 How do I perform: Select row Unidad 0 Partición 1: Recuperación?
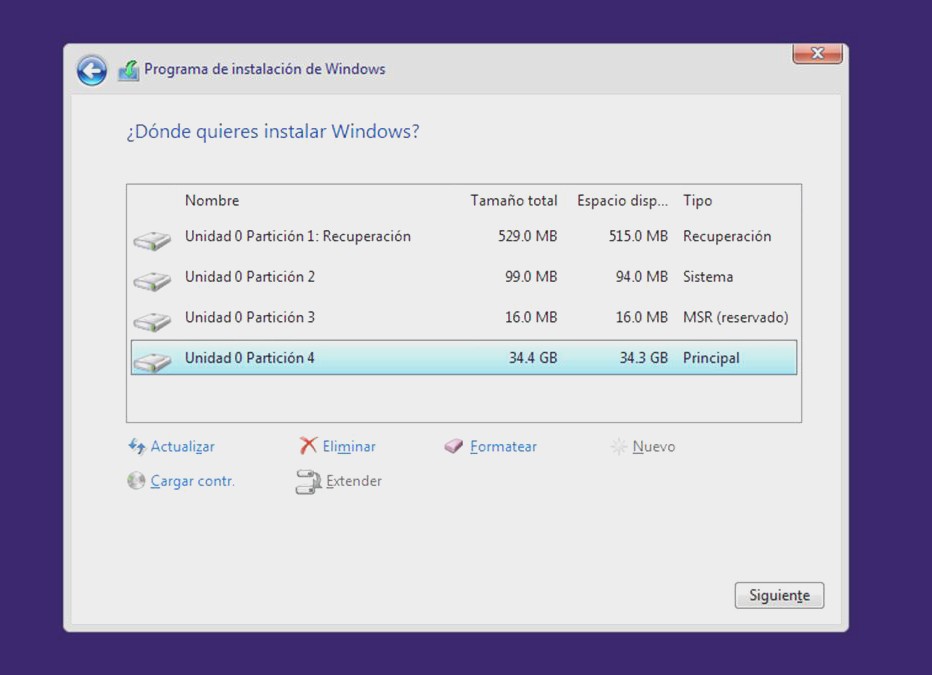click(464, 236)
